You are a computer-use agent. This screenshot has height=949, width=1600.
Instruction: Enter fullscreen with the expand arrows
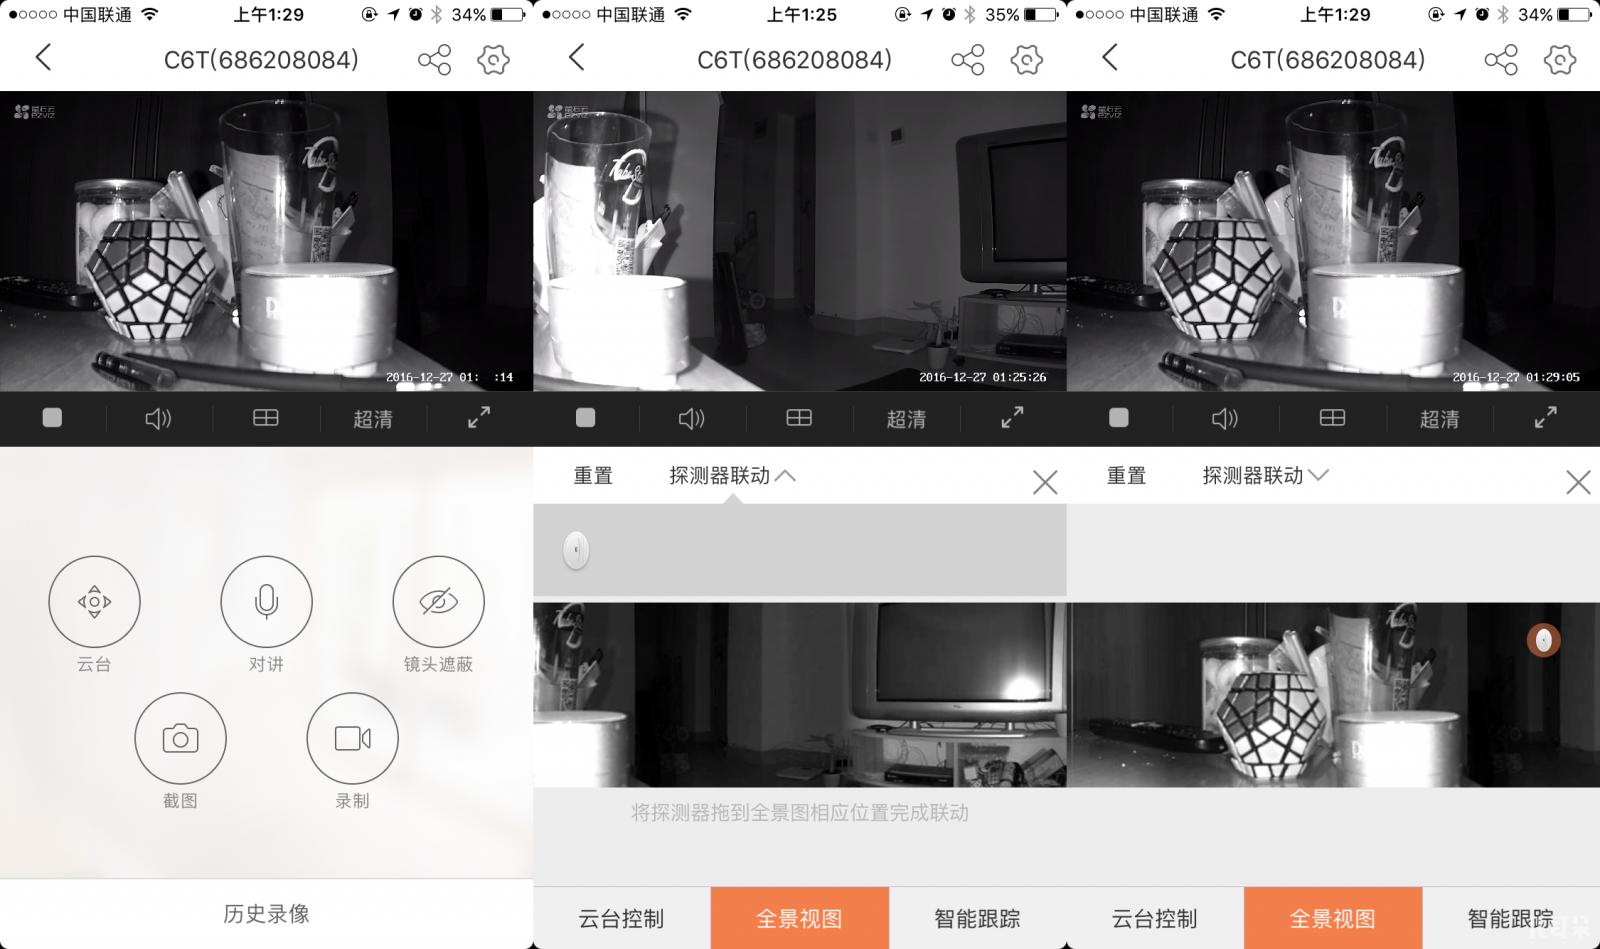click(x=478, y=418)
